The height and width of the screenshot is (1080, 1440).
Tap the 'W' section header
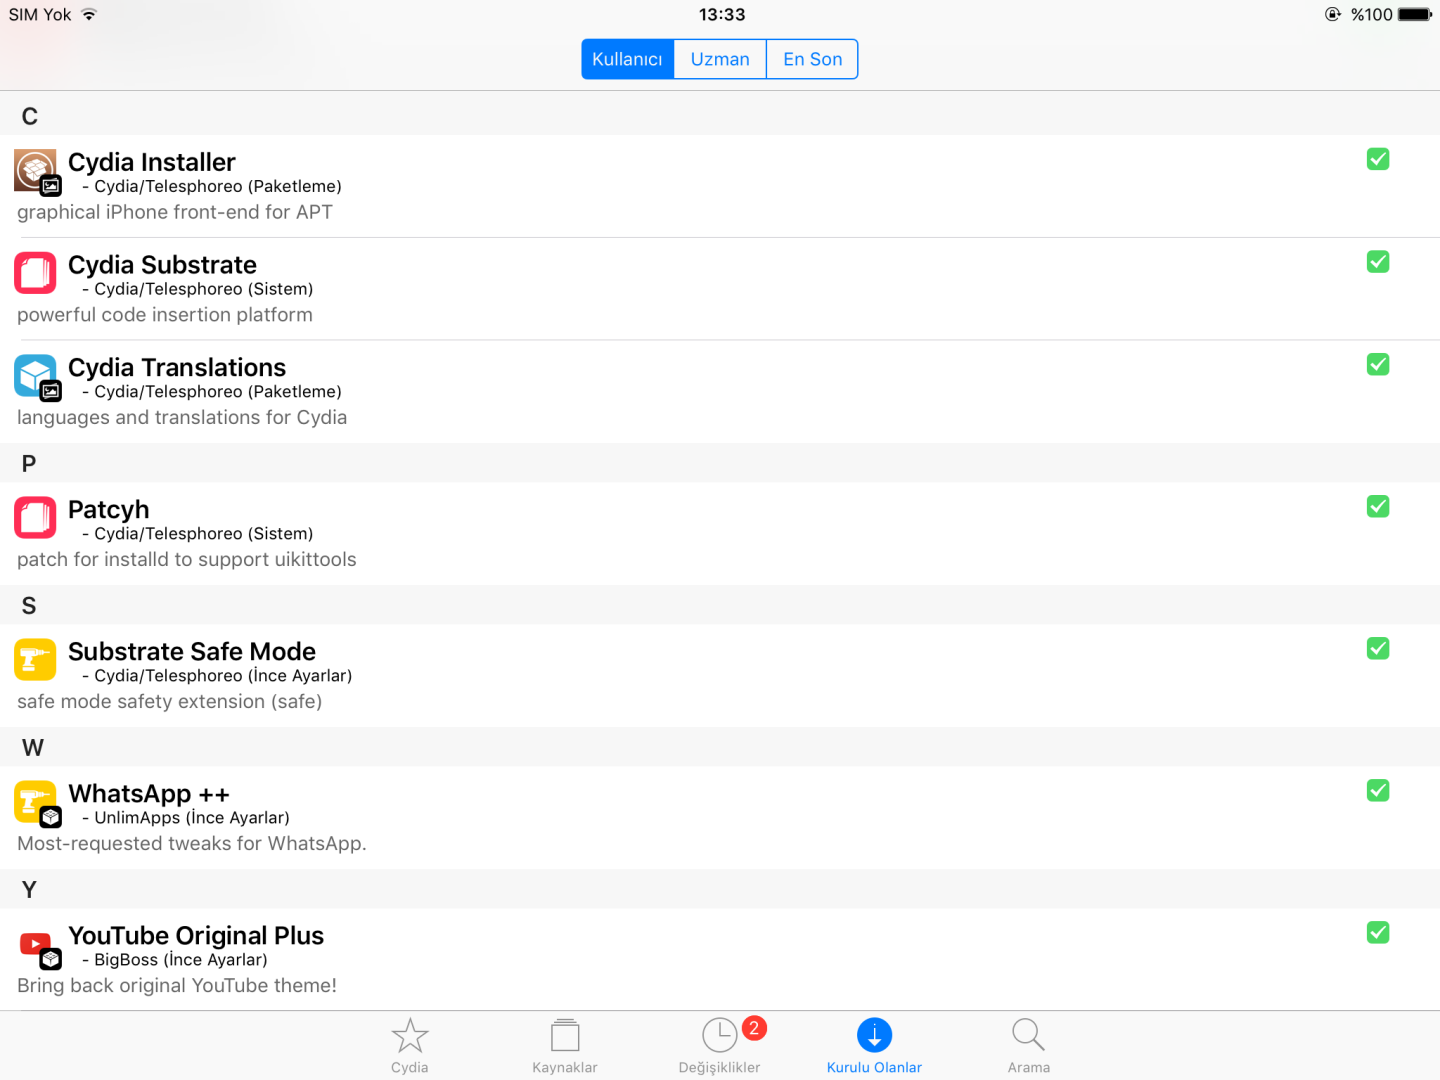pyautogui.click(x=720, y=747)
